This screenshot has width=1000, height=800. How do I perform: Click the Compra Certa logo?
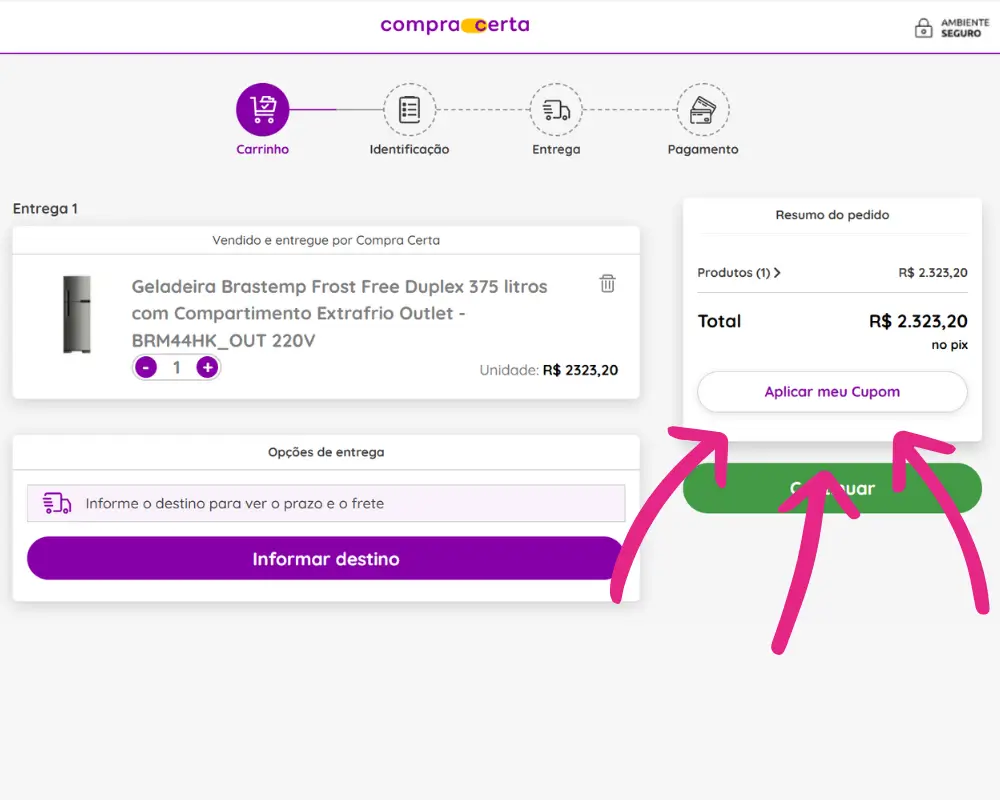click(455, 25)
